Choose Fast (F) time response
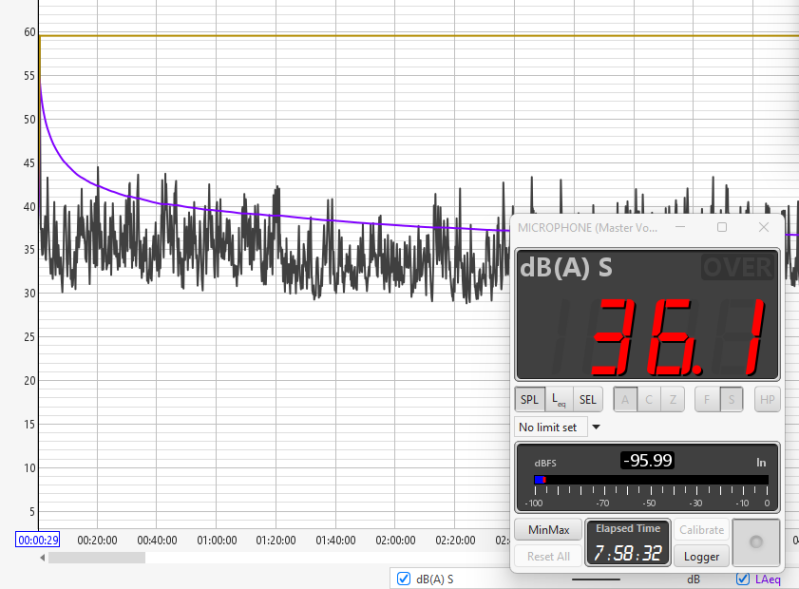Image resolution: width=799 pixels, height=589 pixels. coord(707,400)
